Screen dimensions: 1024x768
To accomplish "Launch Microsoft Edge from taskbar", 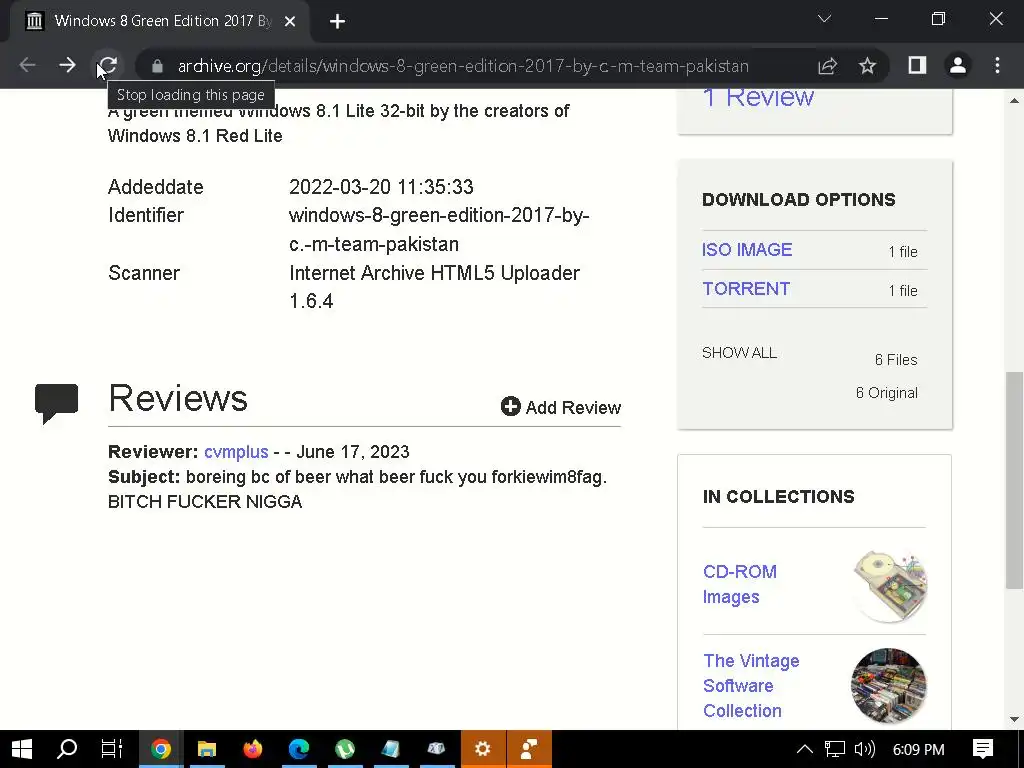I will click(299, 749).
